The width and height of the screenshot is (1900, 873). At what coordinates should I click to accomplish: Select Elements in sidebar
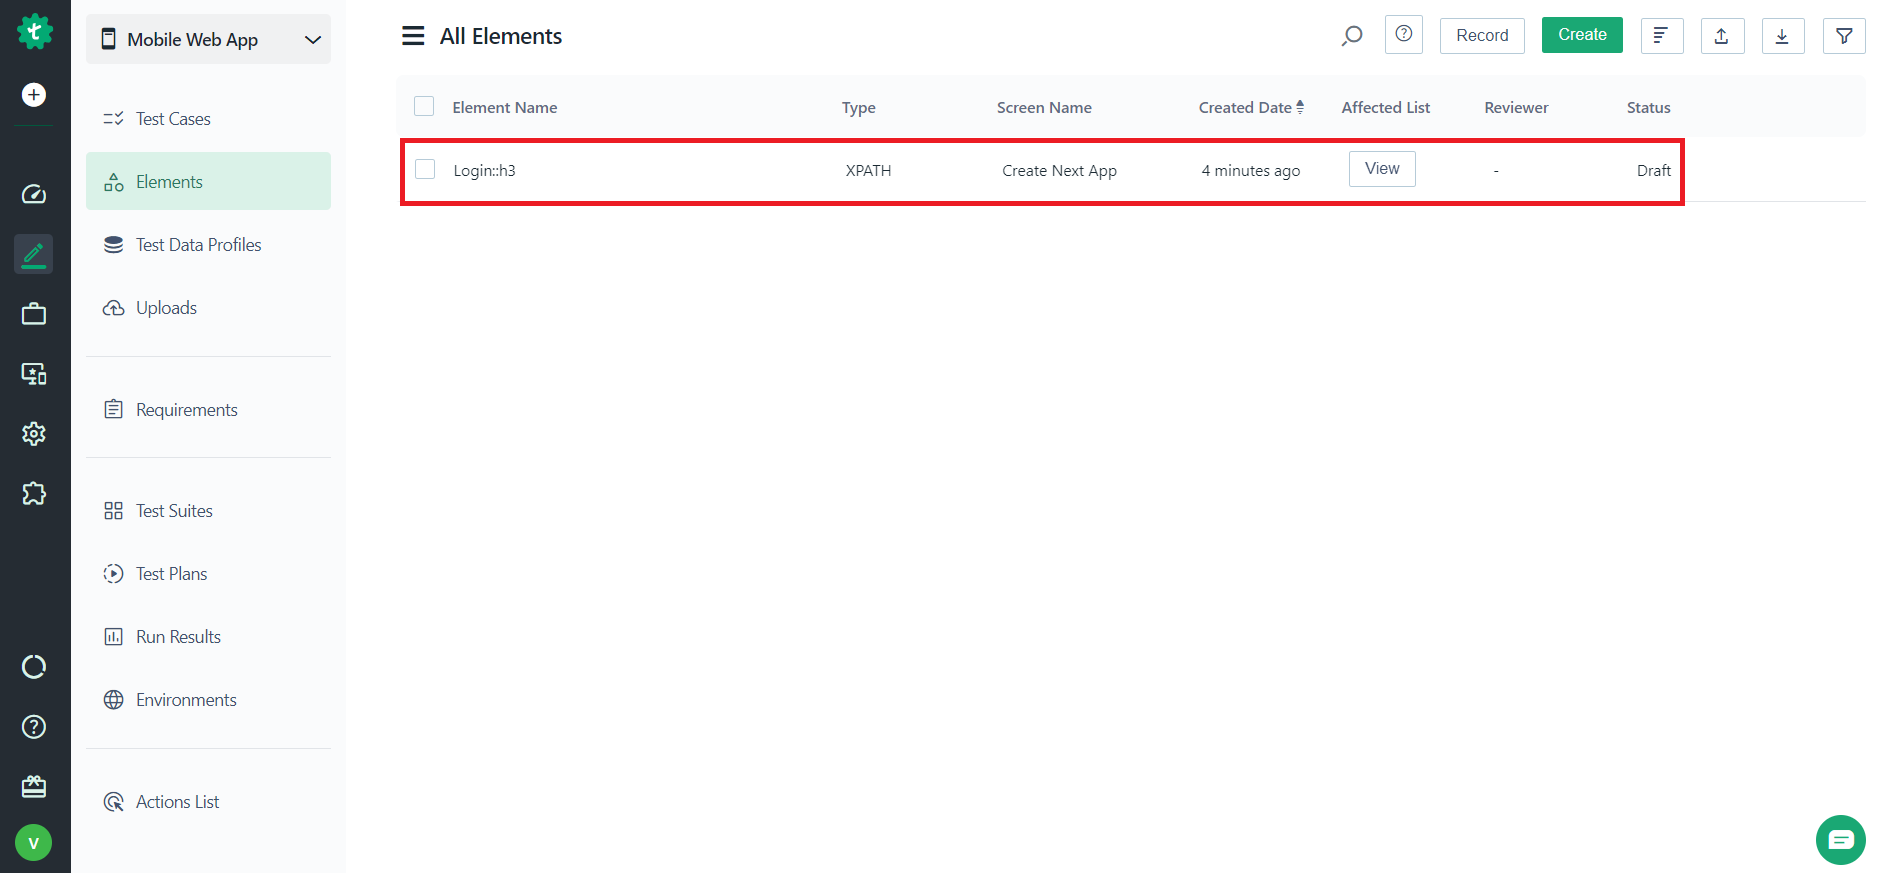click(x=208, y=181)
